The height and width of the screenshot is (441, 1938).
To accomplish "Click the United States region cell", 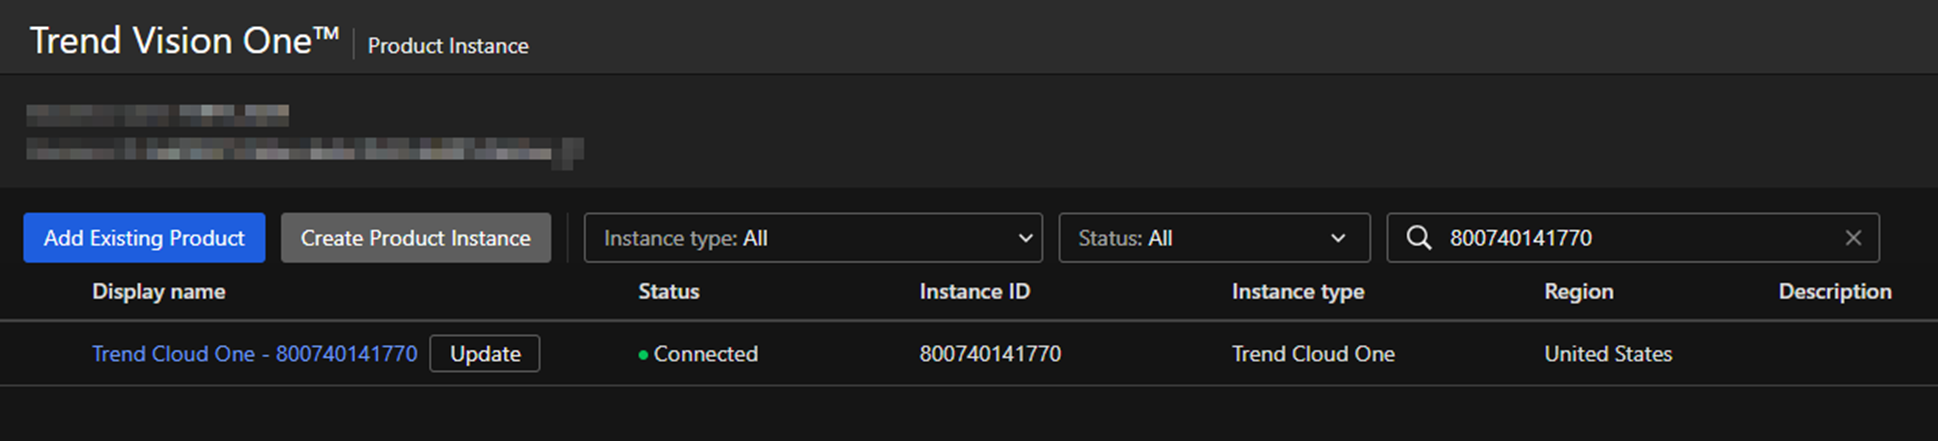I will pos(1607,354).
